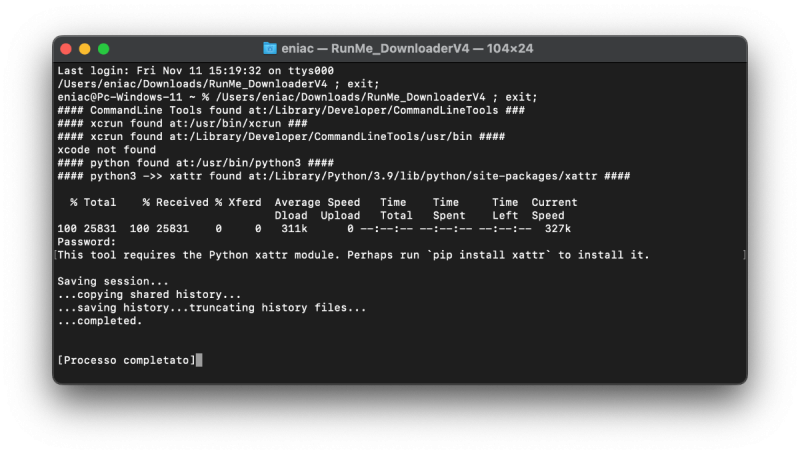Click the green zoom window button

click(x=104, y=49)
